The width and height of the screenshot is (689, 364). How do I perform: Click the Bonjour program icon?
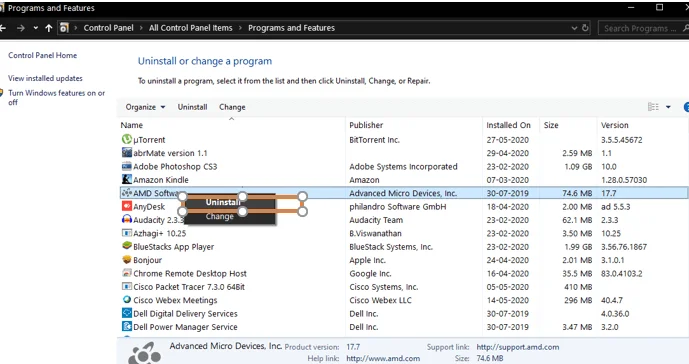127,259
